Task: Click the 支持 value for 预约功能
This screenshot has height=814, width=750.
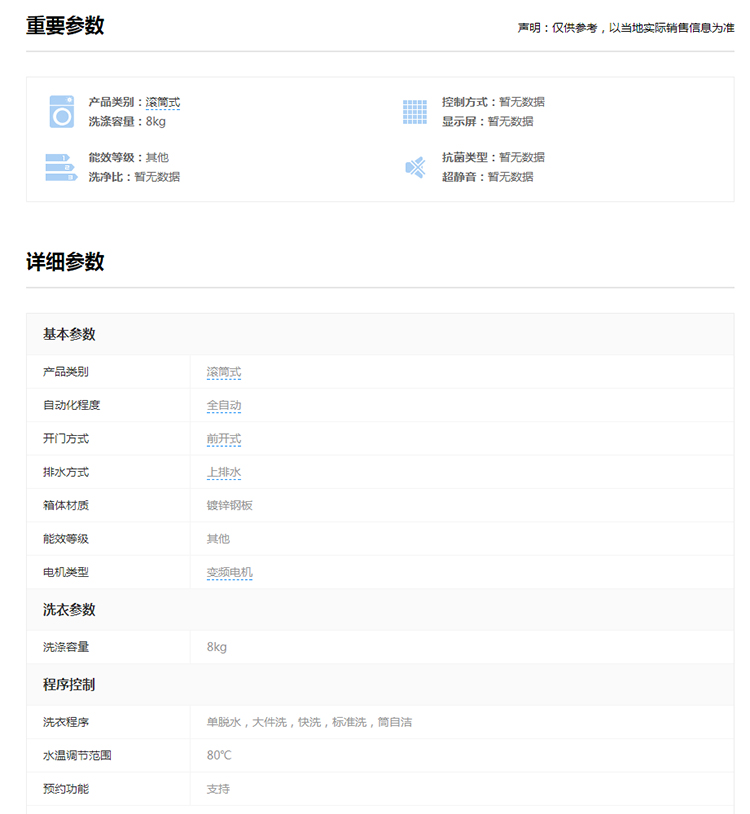Action: coord(218,789)
